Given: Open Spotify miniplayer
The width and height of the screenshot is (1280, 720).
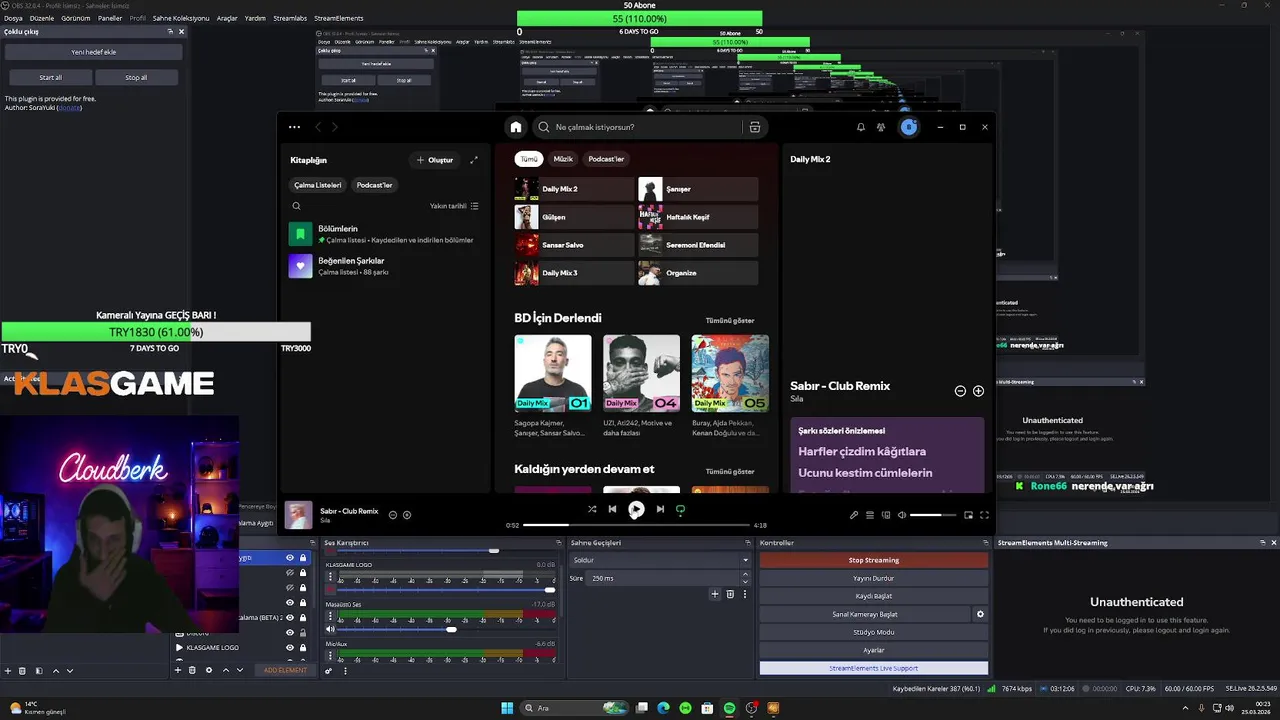Looking at the screenshot, I should (x=968, y=515).
